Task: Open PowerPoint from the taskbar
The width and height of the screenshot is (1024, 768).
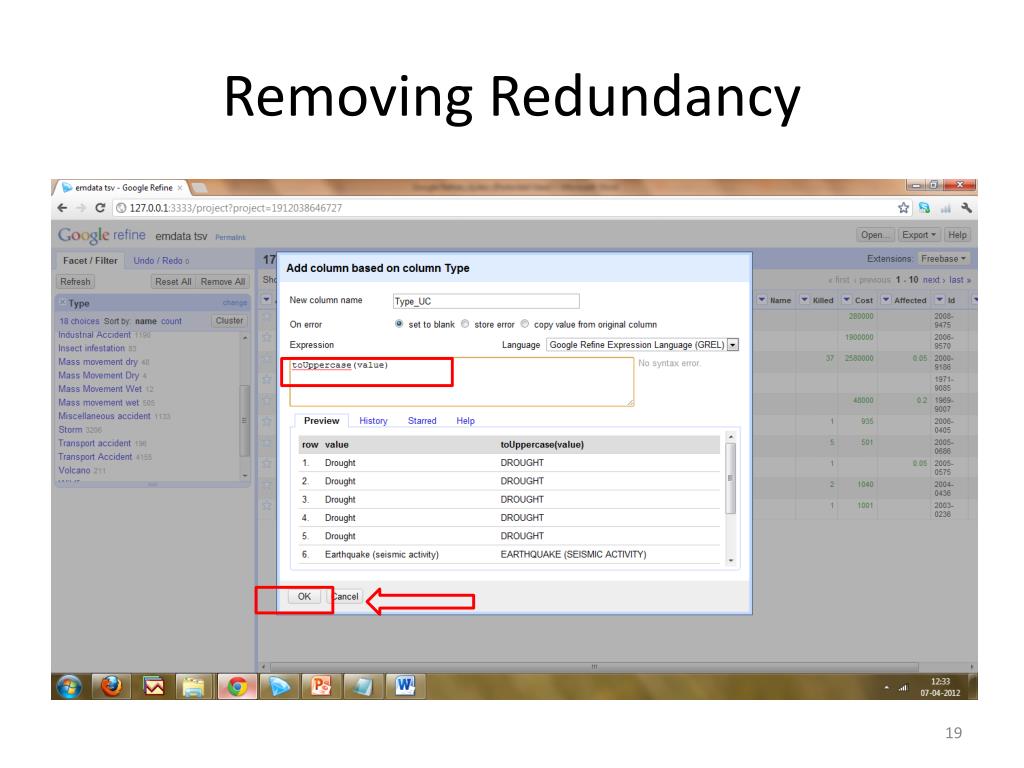Action: (x=321, y=686)
